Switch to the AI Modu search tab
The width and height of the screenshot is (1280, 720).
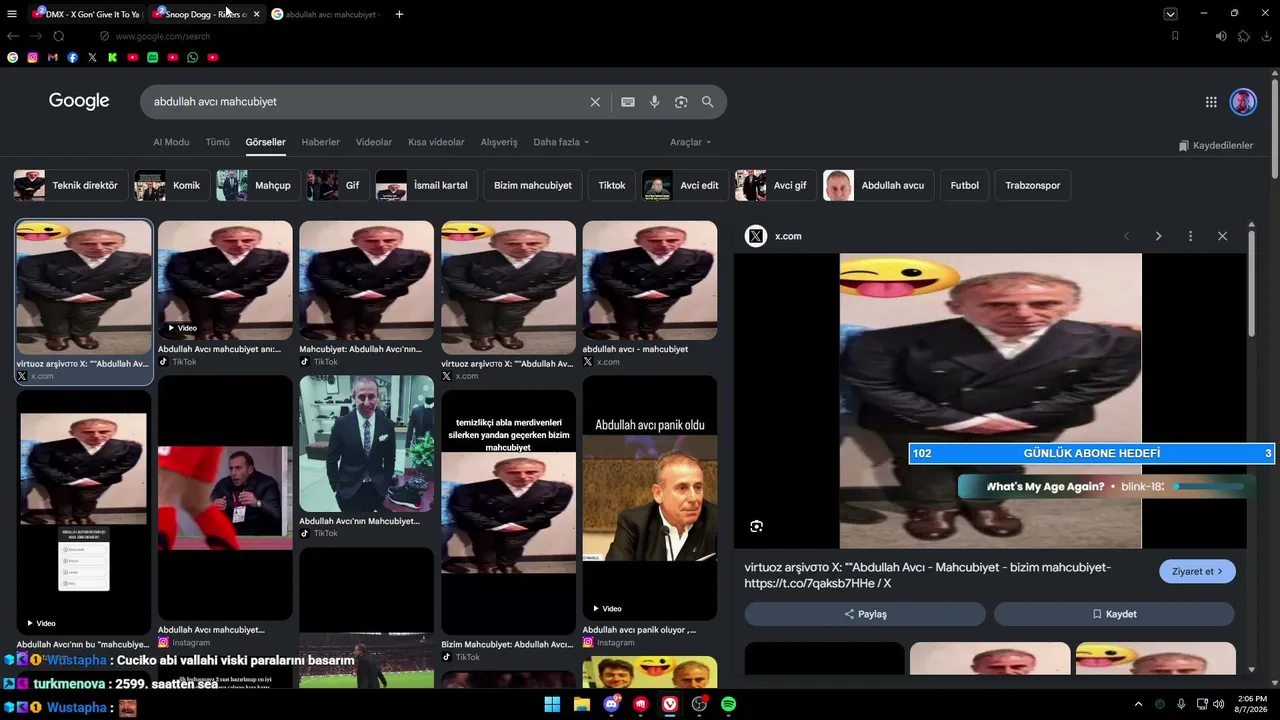pos(171,142)
